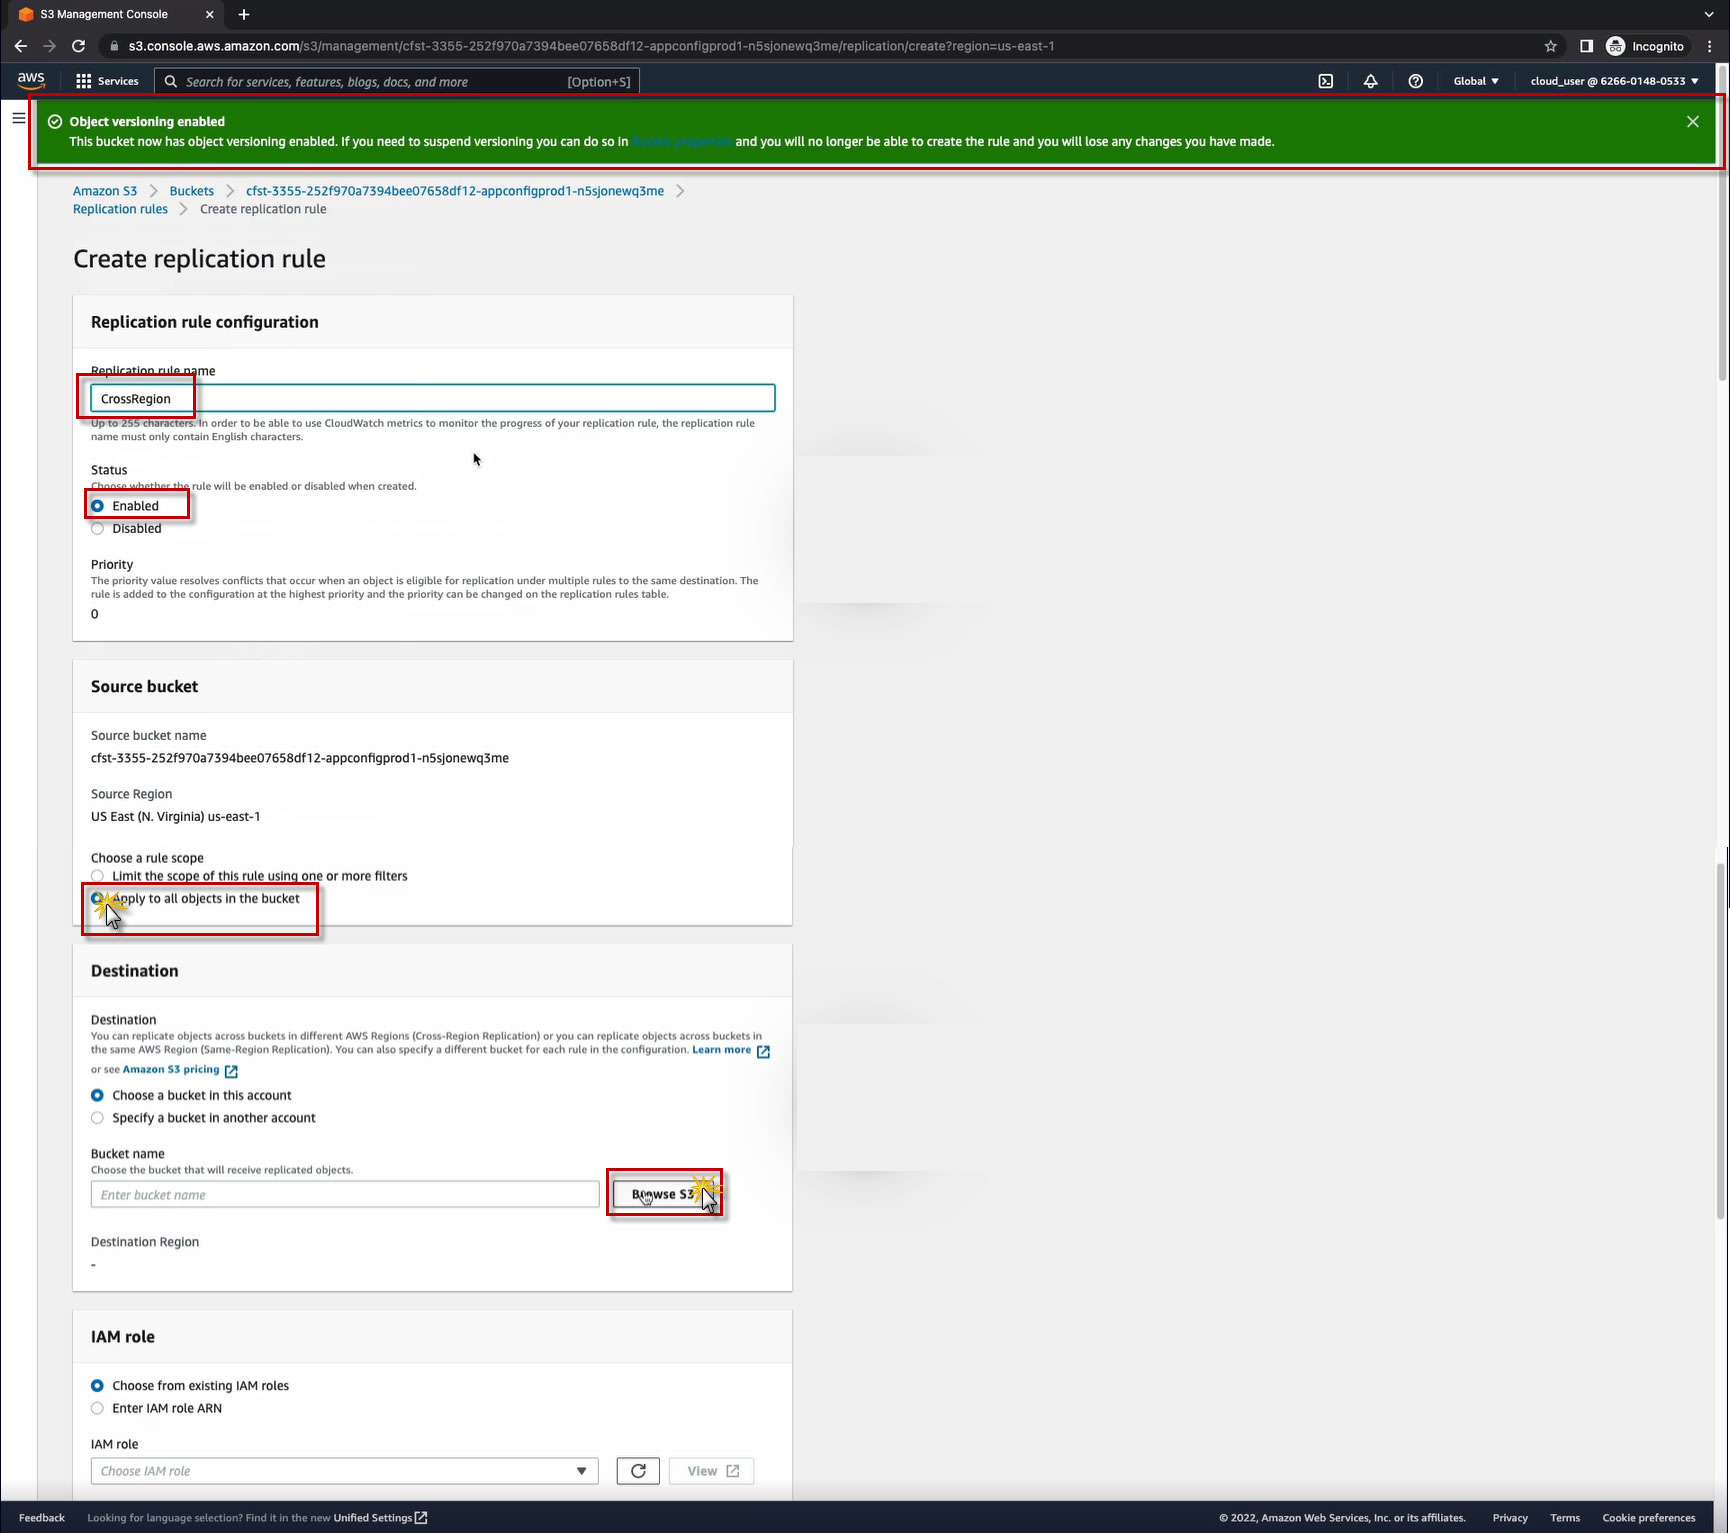Open the Unified Settings link
This screenshot has width=1730, height=1534.
pos(380,1518)
